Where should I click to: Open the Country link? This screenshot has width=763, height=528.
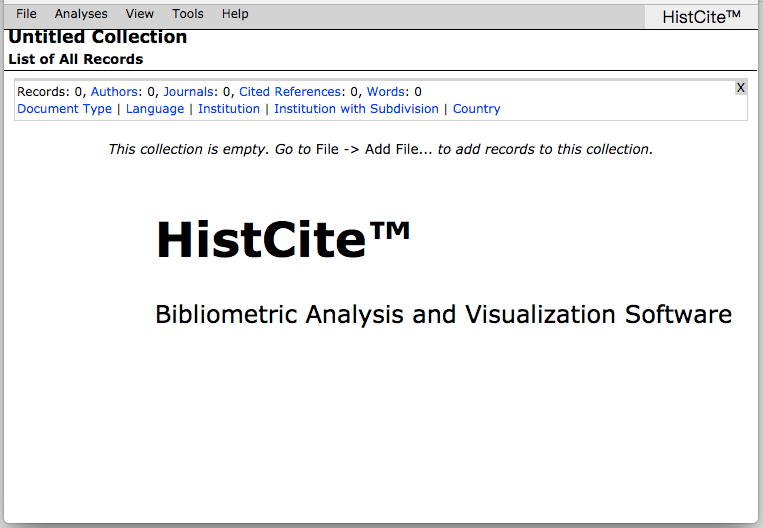pyautogui.click(x=476, y=109)
